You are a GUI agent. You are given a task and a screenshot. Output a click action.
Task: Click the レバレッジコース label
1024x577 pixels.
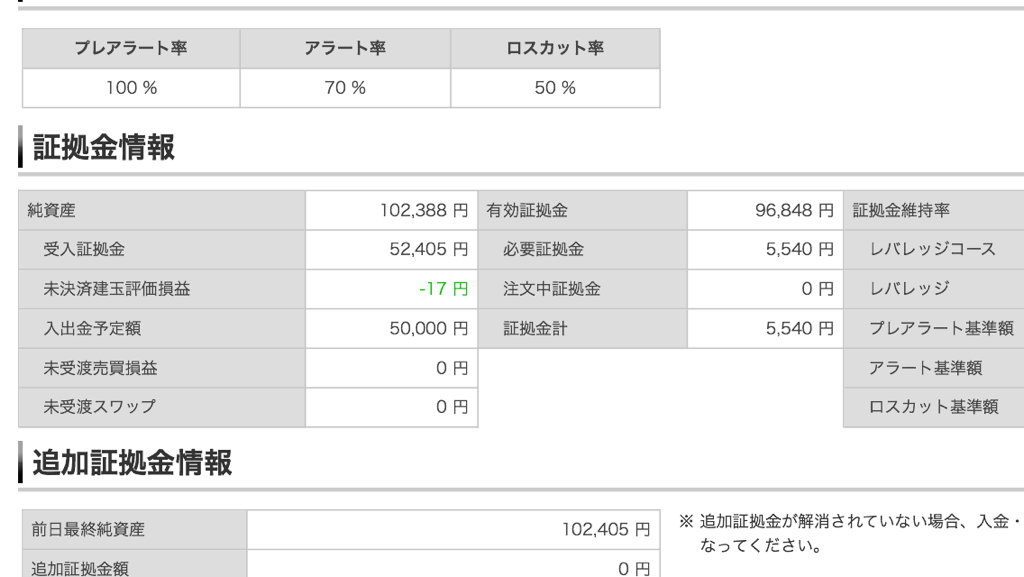[x=933, y=249]
